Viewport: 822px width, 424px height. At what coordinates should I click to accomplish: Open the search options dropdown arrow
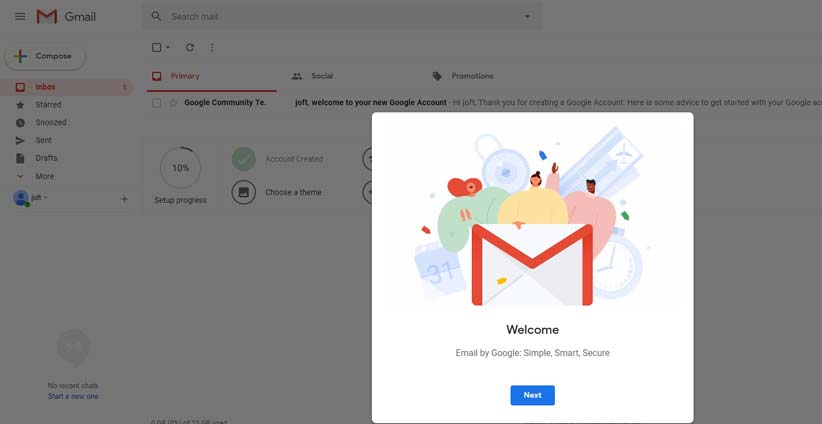[x=527, y=17]
